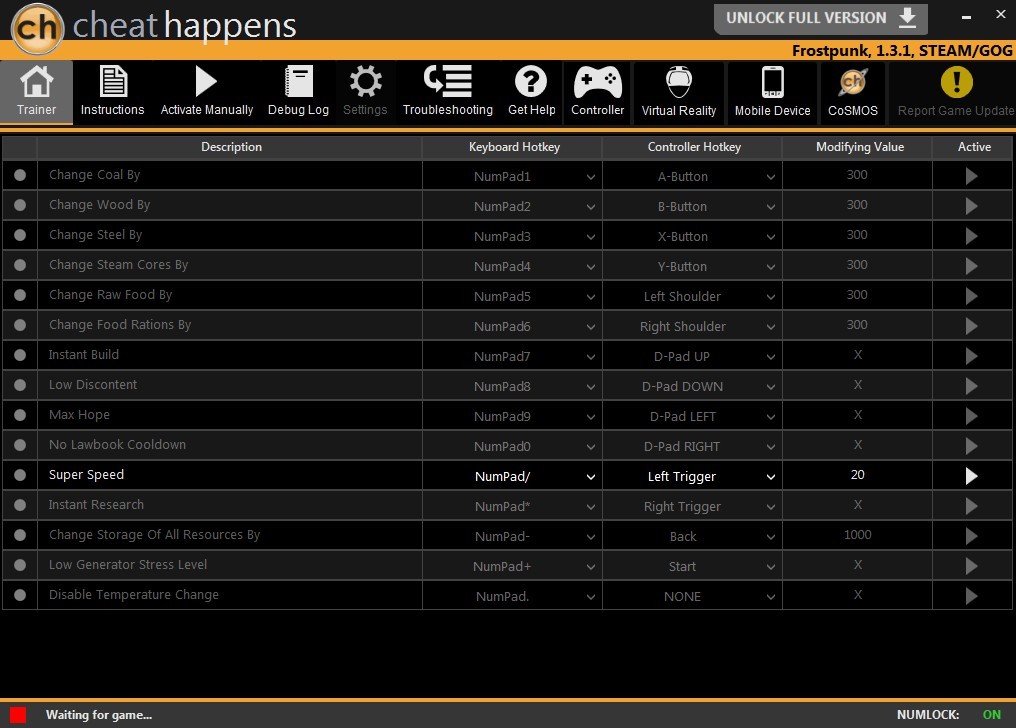Activate the Change Steel By cheat
This screenshot has height=728, width=1016.
pos(971,236)
